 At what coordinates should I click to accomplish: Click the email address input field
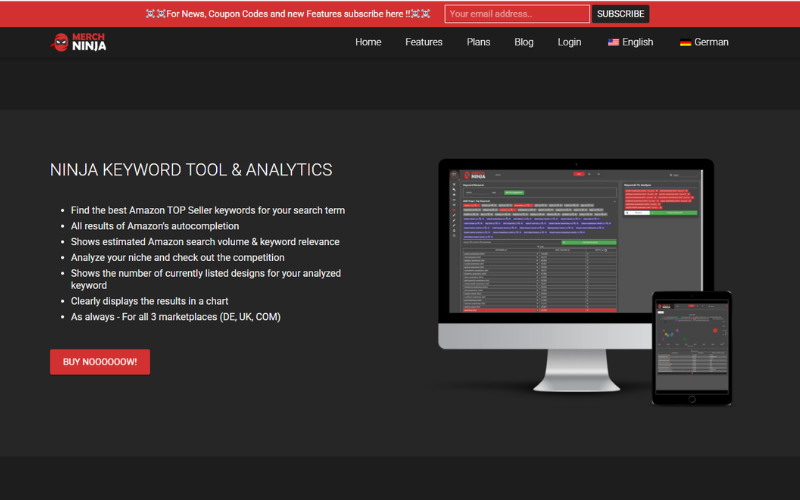(517, 14)
